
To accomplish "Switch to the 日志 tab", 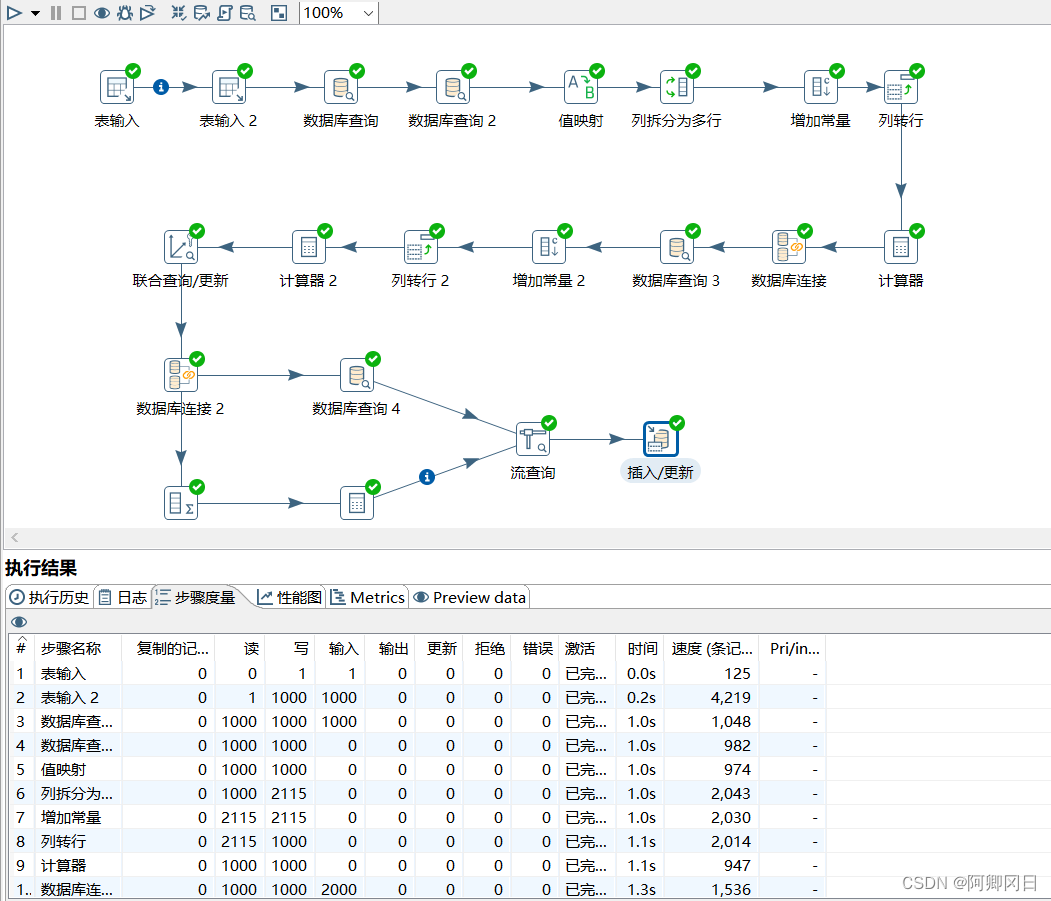I will pyautogui.click(x=122, y=597).
